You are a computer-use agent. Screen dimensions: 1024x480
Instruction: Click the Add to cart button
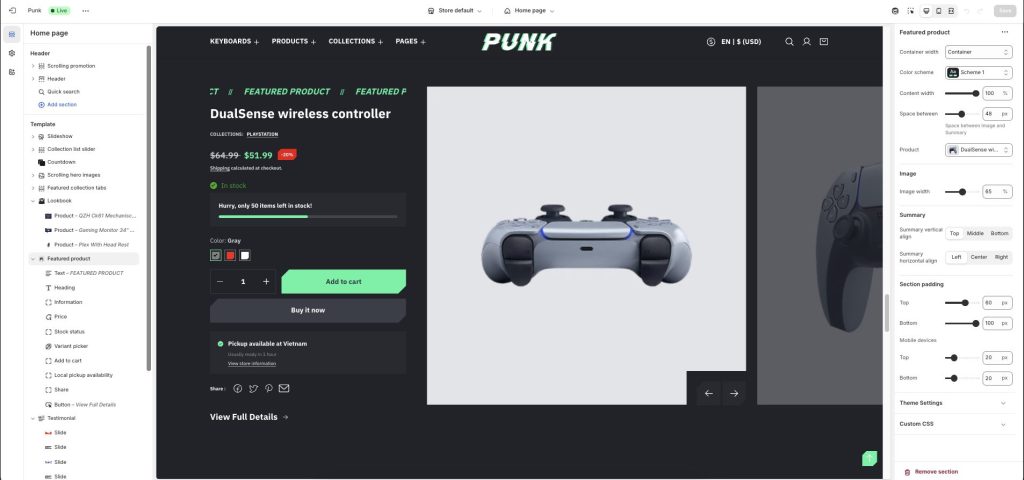pos(344,281)
